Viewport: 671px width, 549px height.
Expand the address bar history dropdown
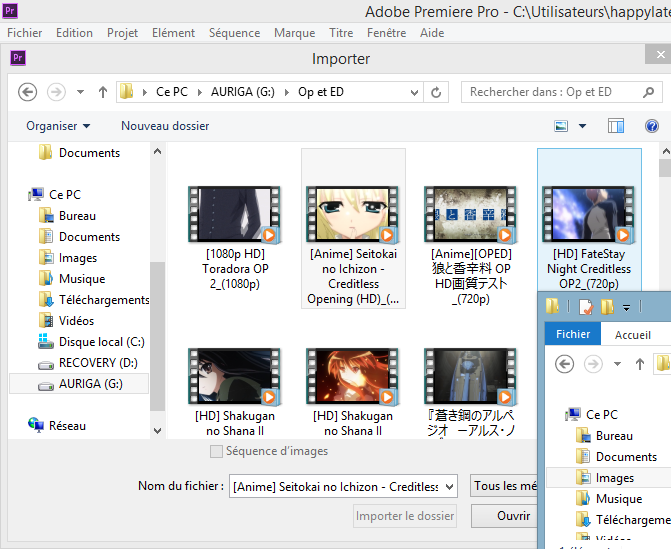coord(414,92)
